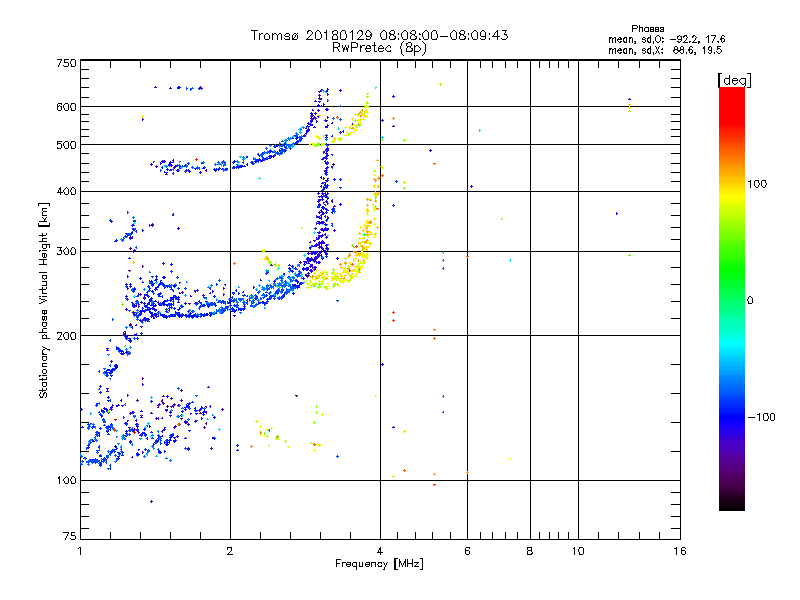Click the x-axis tick label '16'
Image resolution: width=800 pixels, height=600 pixels.
[x=680, y=551]
